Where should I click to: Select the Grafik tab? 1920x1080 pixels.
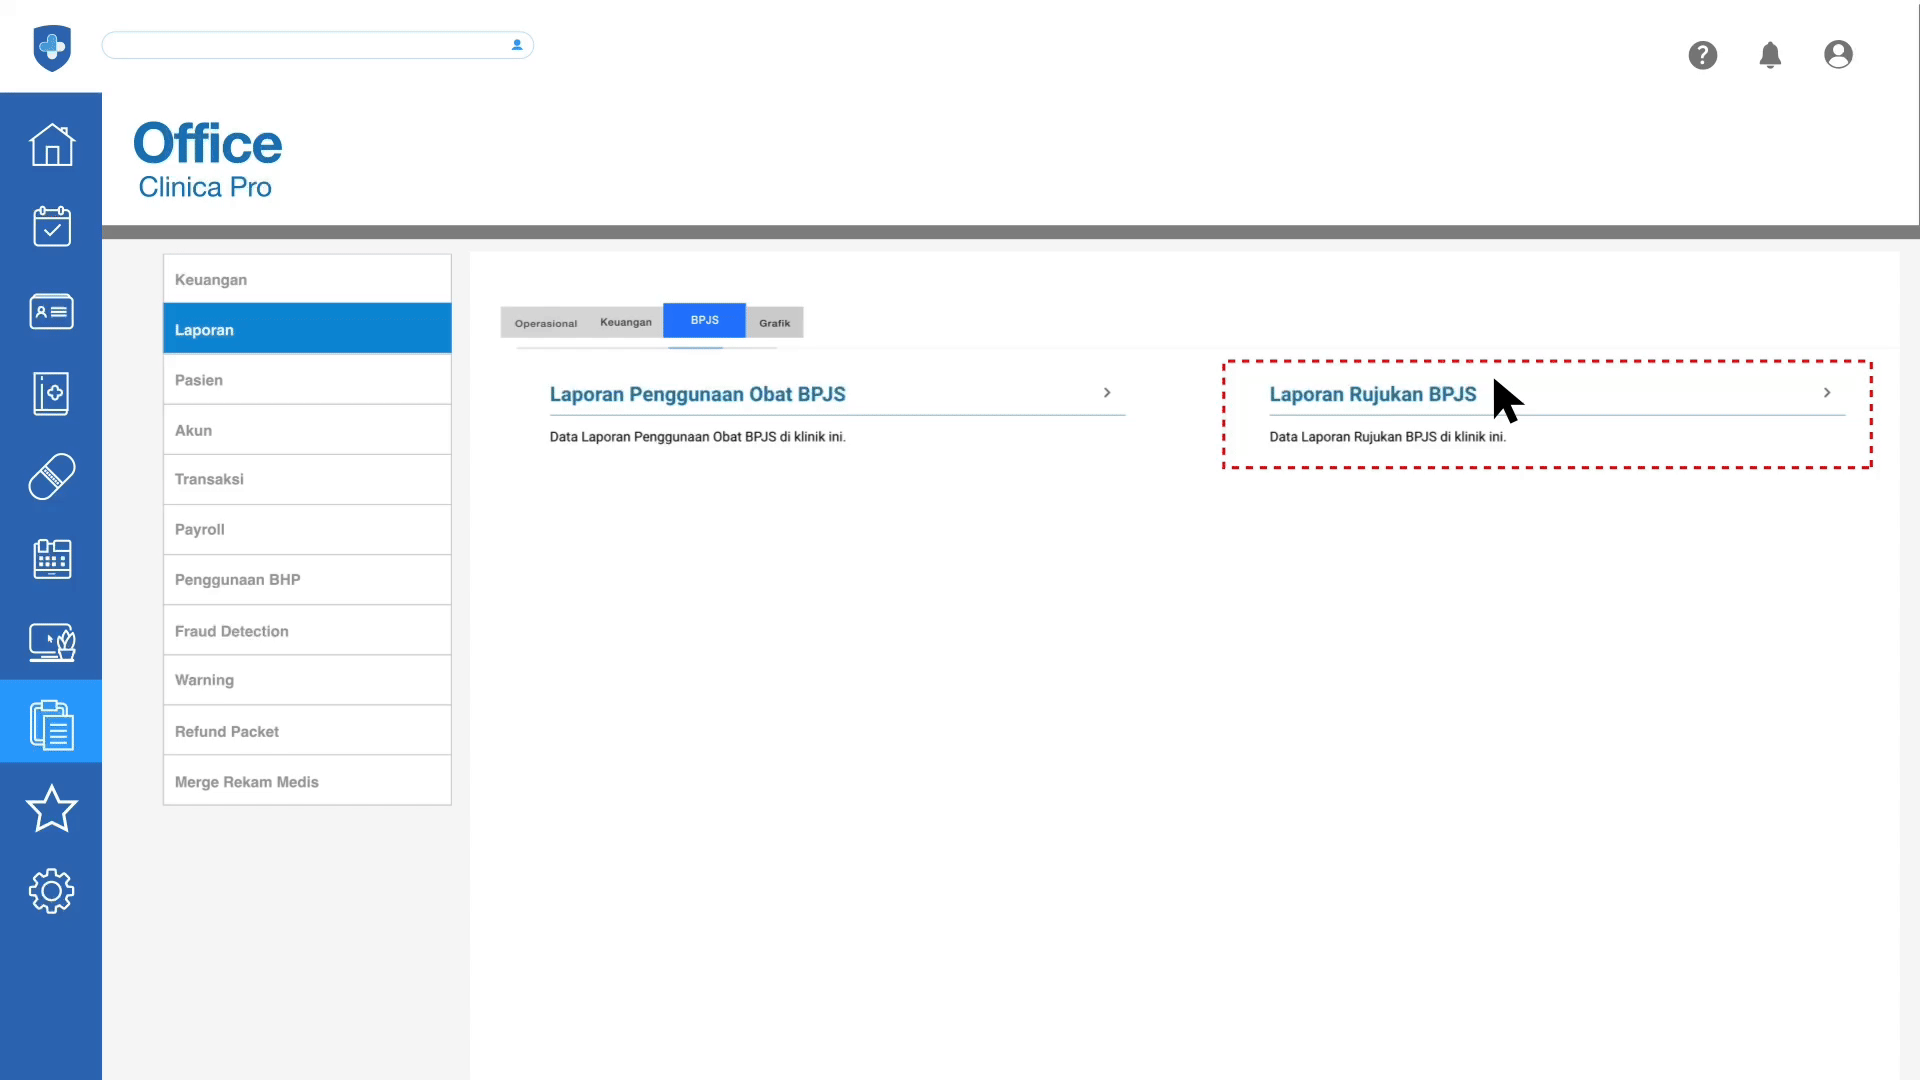pos(774,323)
